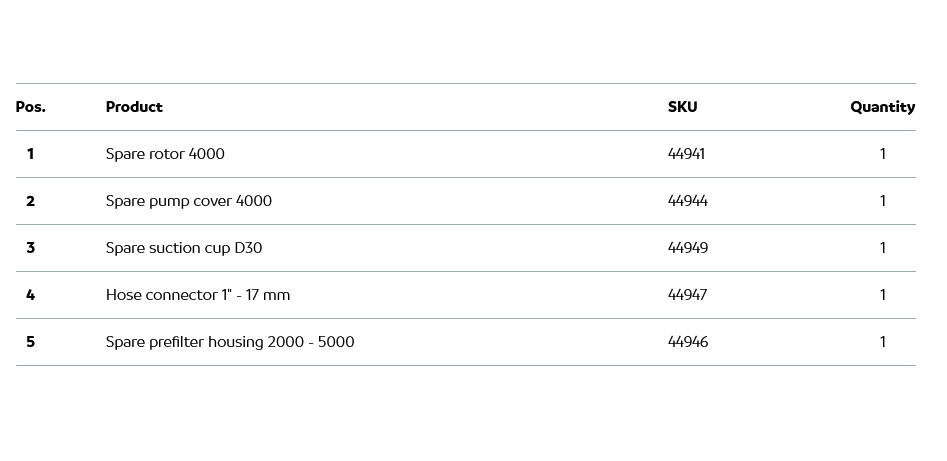947x461 pixels.
Task: Select SKU 44949
Action: click(x=687, y=248)
